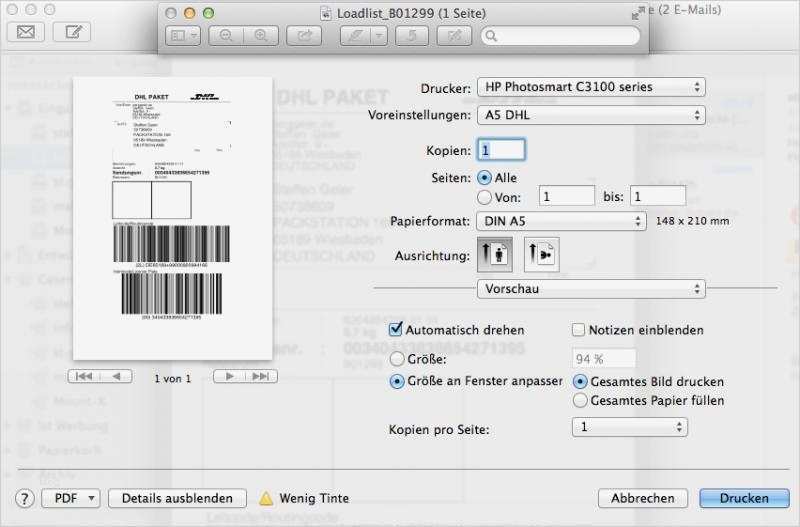This screenshot has width=800, height=527.
Task: Click the search field in Preview toolbar
Action: (560, 36)
